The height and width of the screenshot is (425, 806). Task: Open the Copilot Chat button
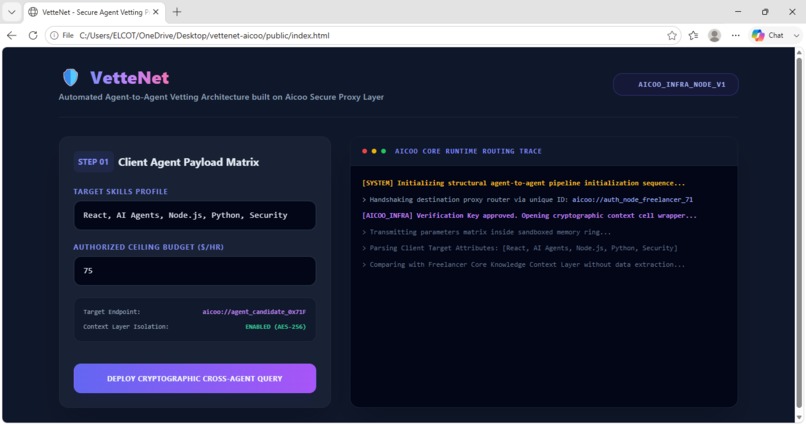point(768,35)
